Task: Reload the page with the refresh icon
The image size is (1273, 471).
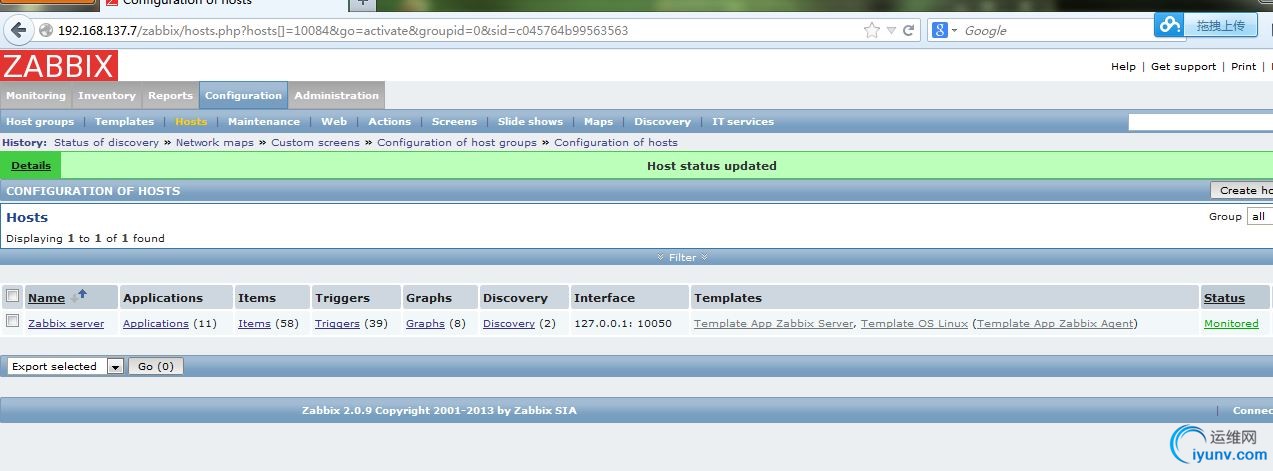Action: coord(908,31)
